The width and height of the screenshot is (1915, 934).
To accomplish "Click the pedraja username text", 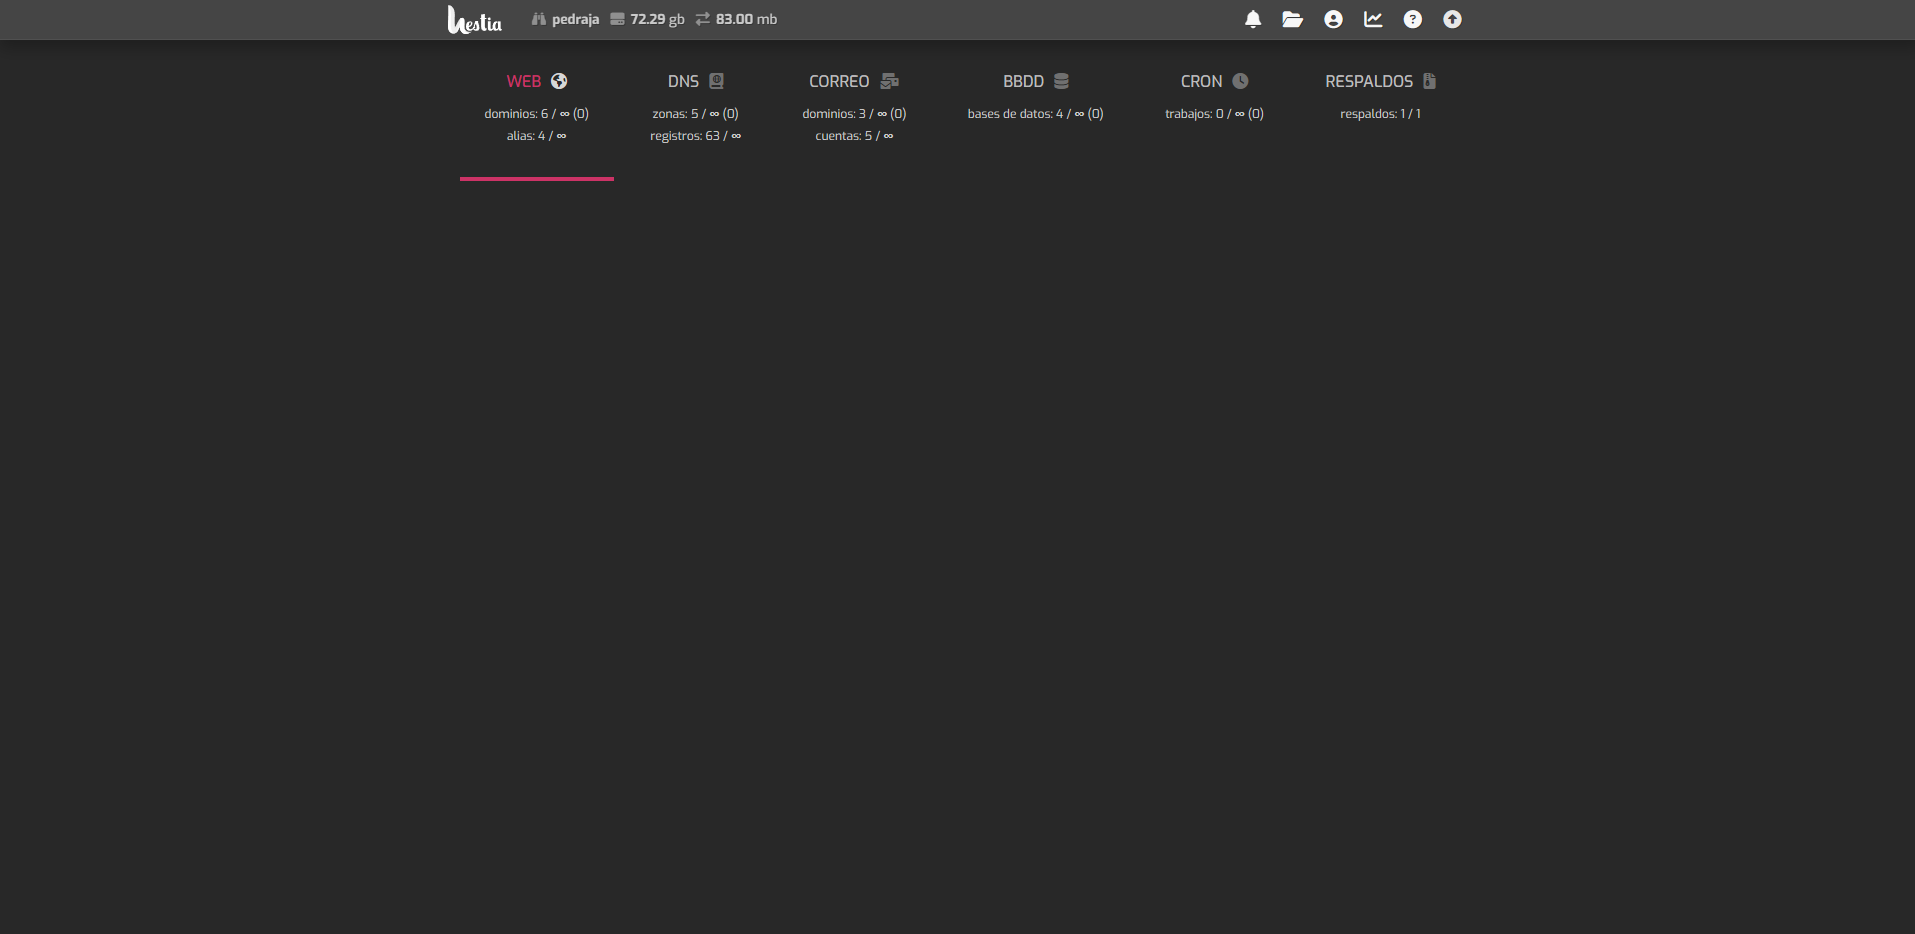I will 575,19.
